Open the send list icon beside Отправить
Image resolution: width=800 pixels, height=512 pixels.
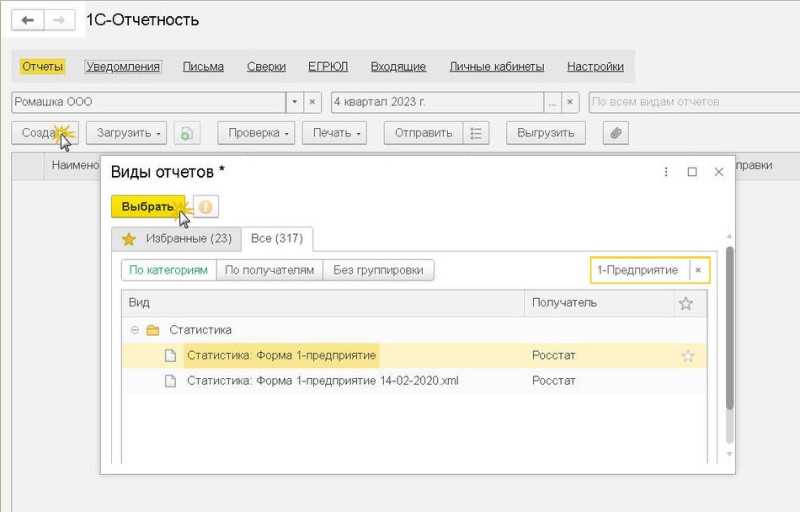pos(476,133)
